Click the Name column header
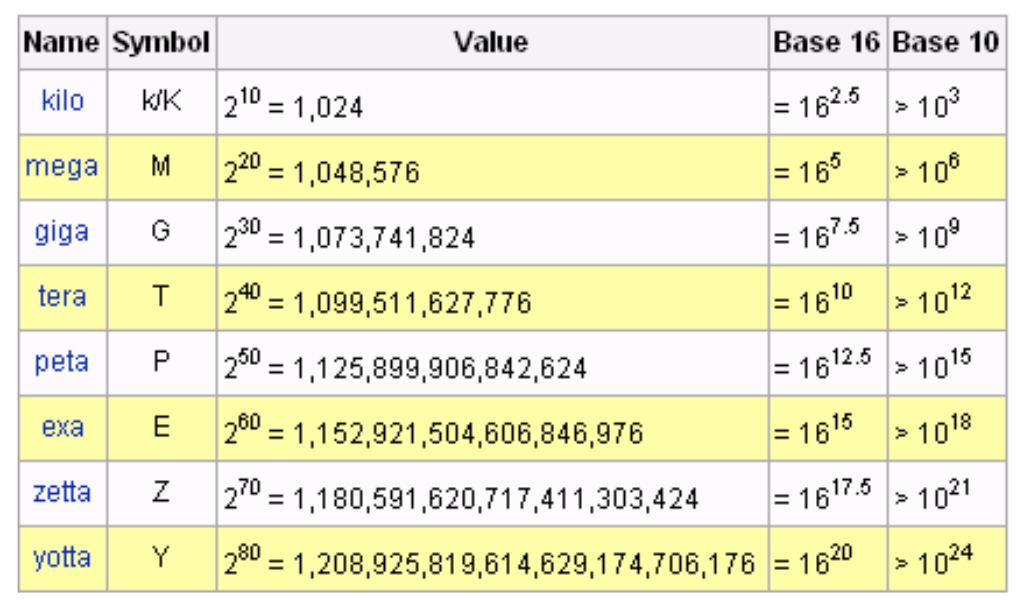 (62, 43)
